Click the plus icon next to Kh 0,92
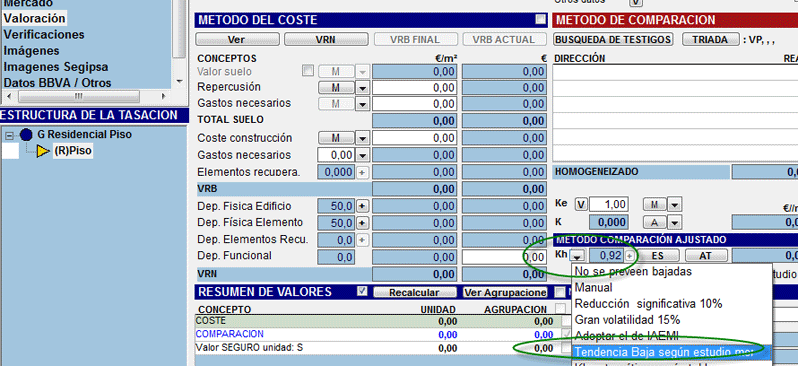Screen dimensions: 798x366 coord(630,256)
